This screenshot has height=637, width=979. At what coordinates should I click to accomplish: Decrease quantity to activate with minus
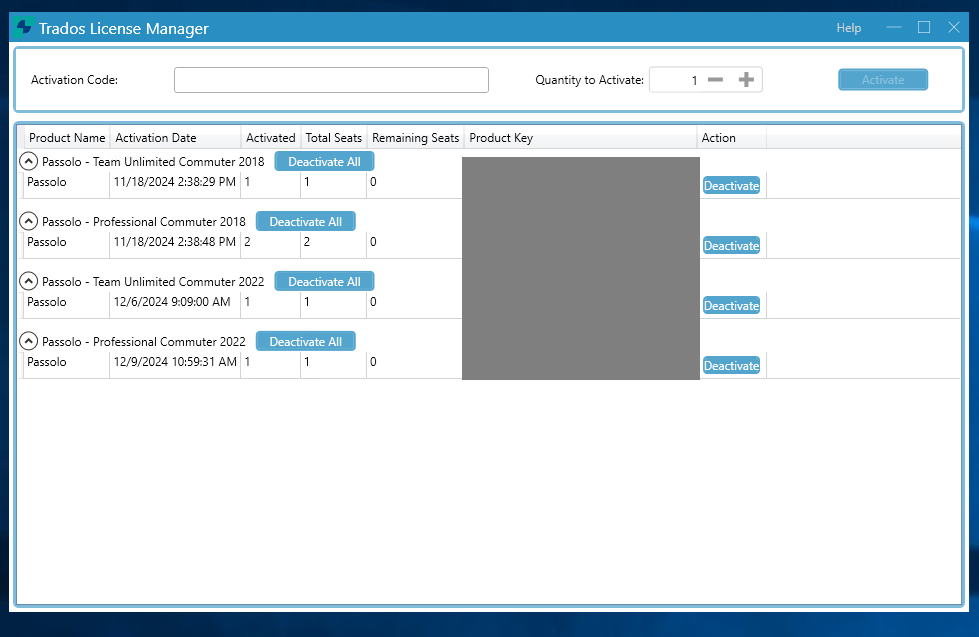[716, 80]
